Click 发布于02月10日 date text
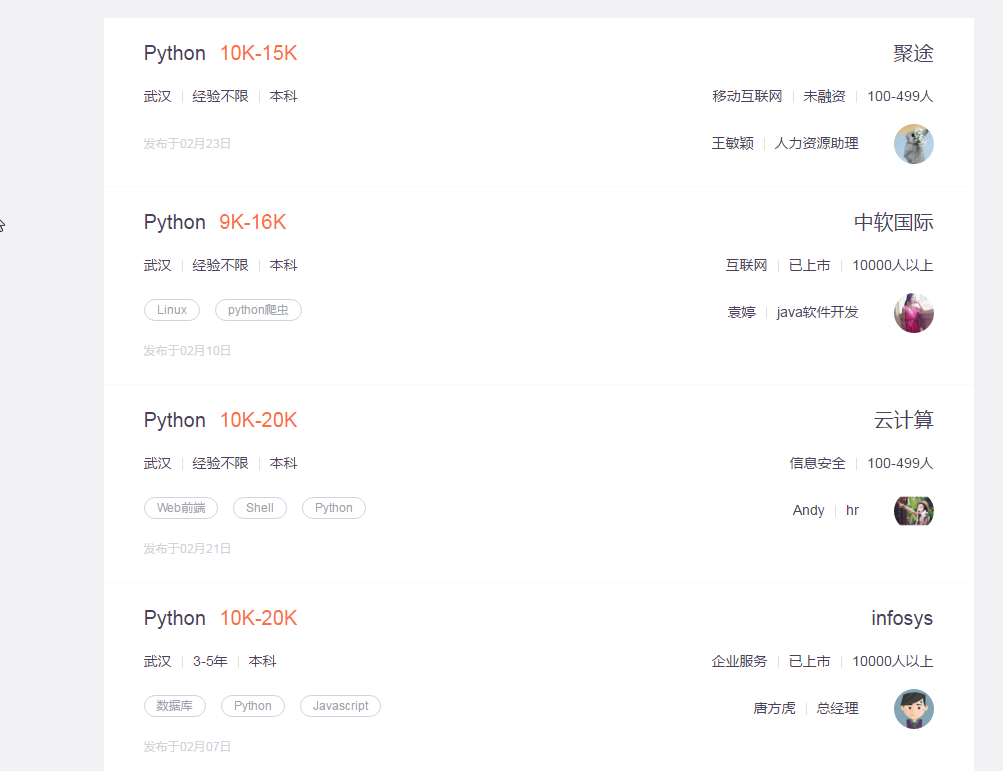 187,351
